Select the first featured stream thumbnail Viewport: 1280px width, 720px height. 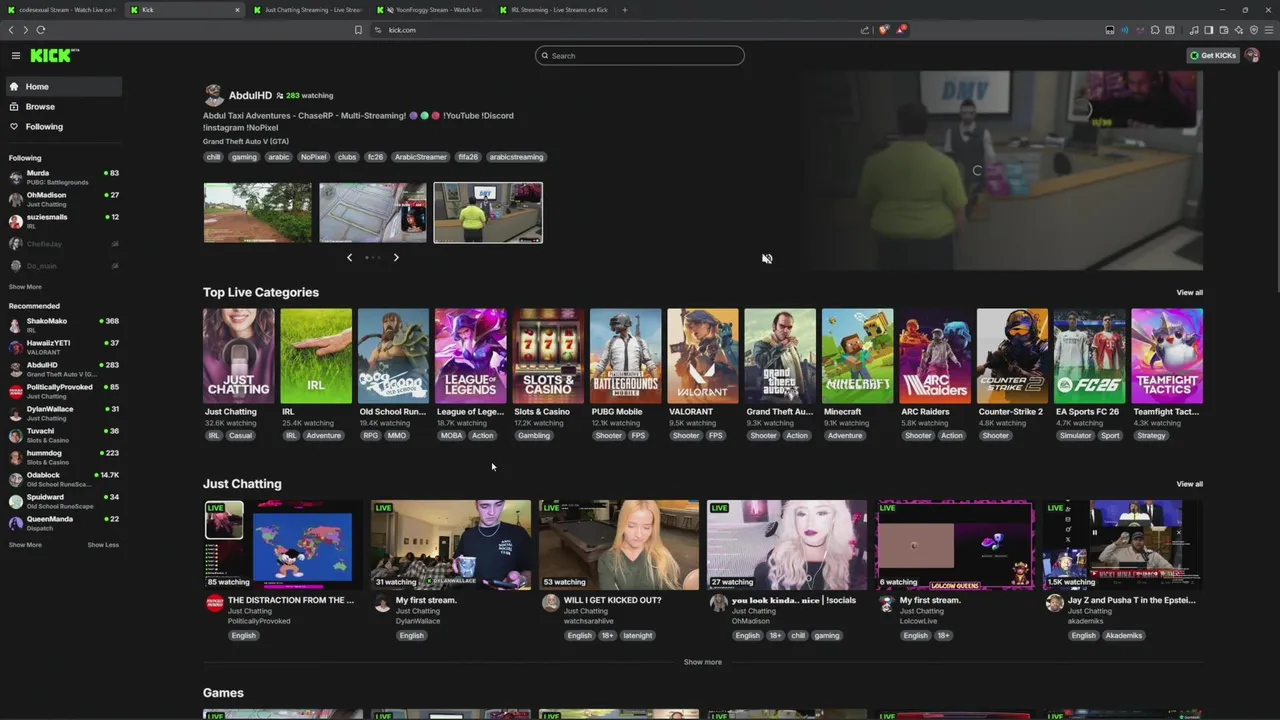click(x=258, y=212)
